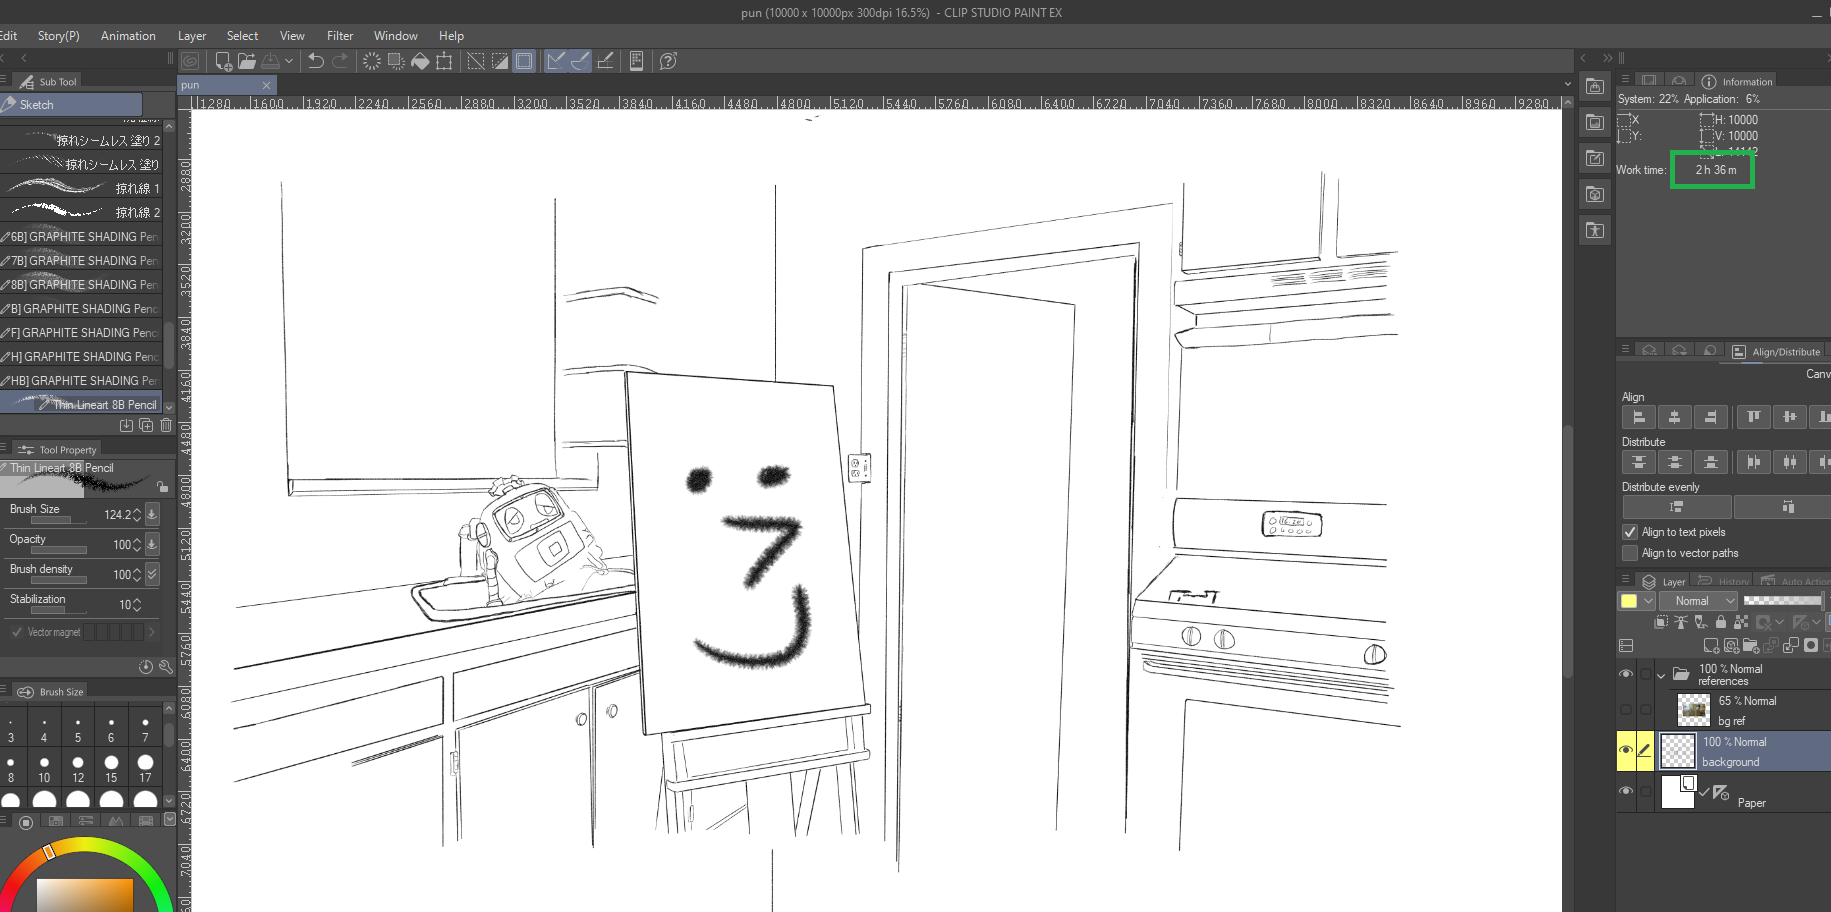Image resolution: width=1831 pixels, height=912 pixels.
Task: Hide the Paper layer
Action: click(x=1626, y=791)
